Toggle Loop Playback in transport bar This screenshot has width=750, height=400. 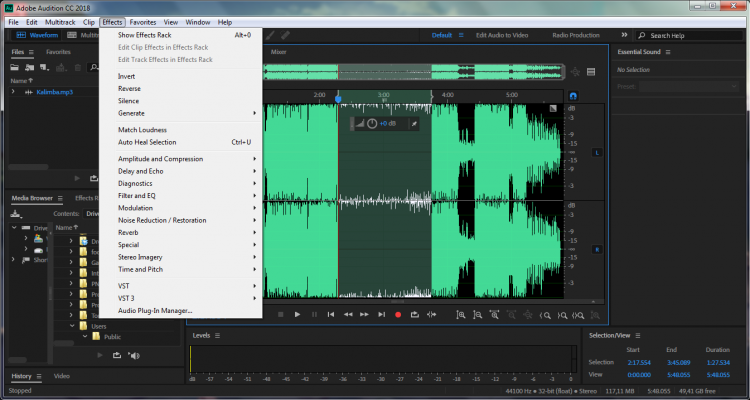[x=414, y=314]
